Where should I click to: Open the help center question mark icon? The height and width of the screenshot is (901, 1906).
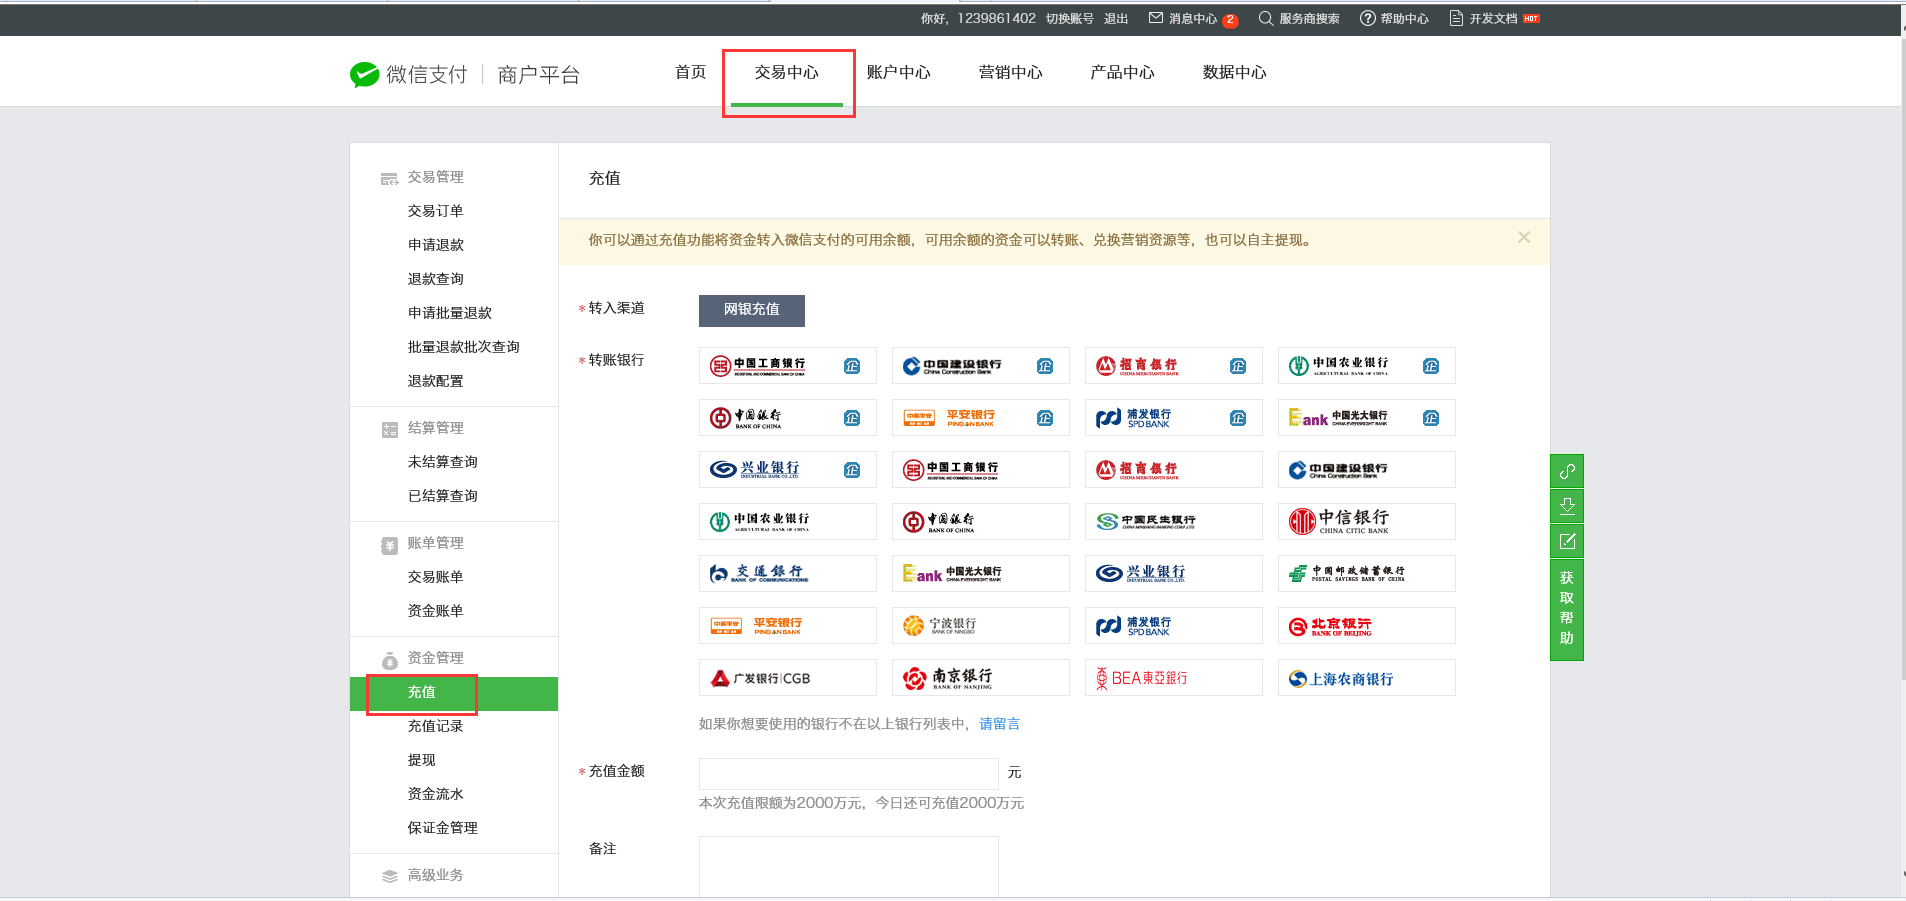[x=1367, y=18]
